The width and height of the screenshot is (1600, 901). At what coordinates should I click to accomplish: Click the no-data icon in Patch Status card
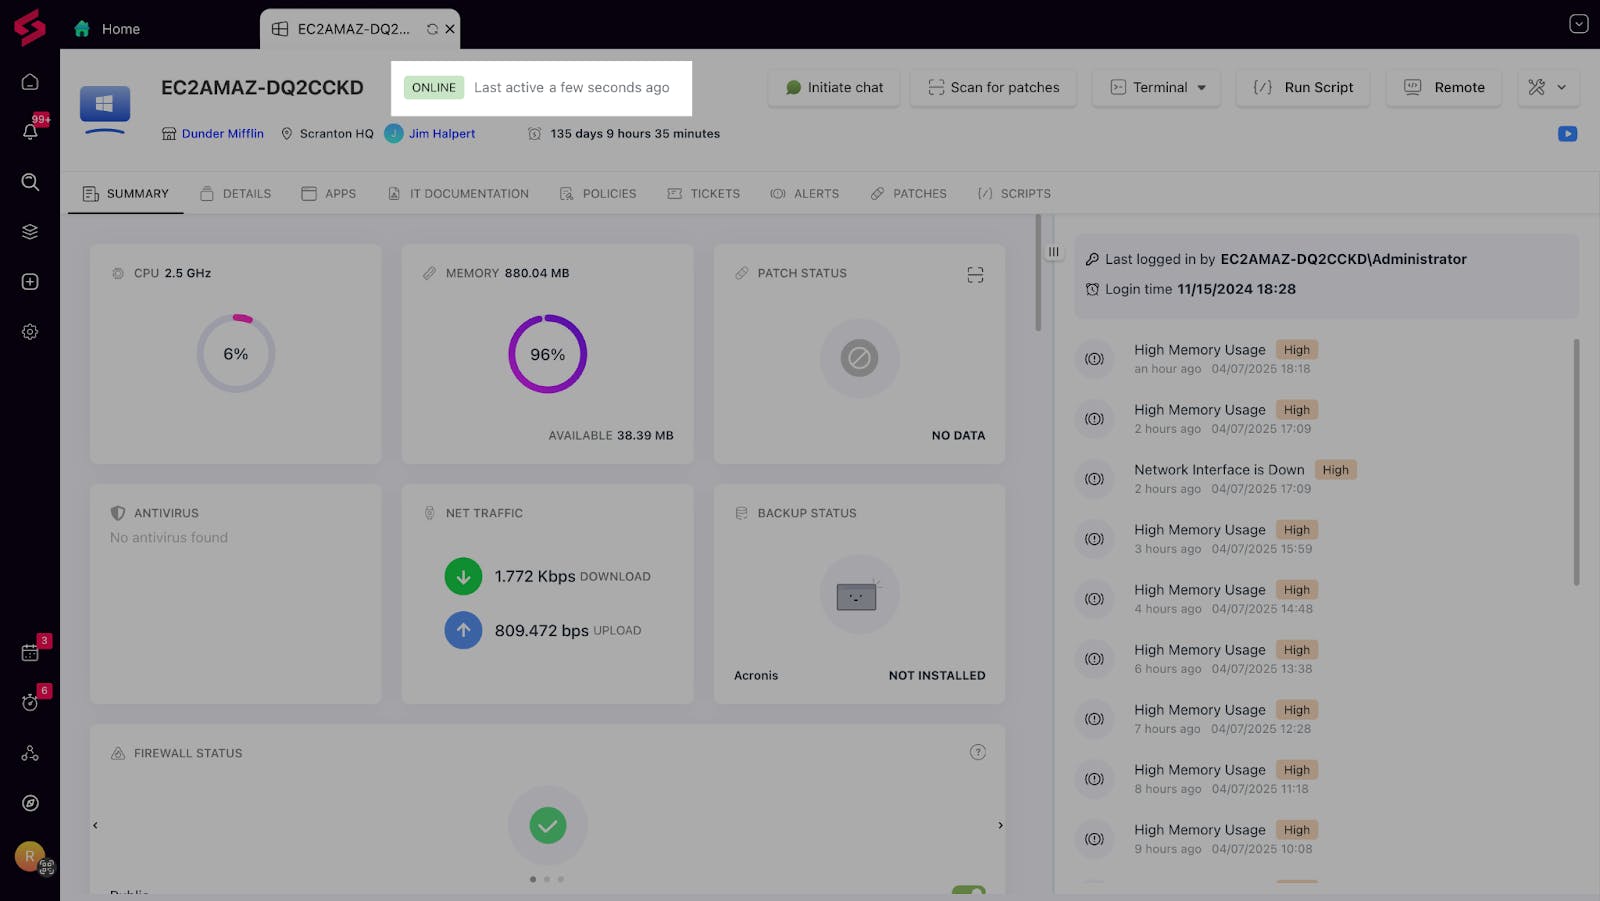[x=859, y=358]
